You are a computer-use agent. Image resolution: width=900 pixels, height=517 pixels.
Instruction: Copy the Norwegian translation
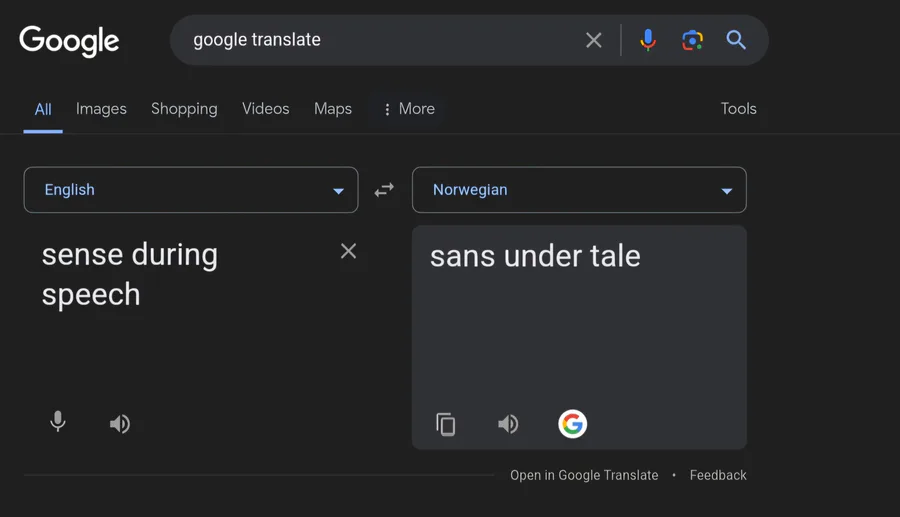pos(445,425)
